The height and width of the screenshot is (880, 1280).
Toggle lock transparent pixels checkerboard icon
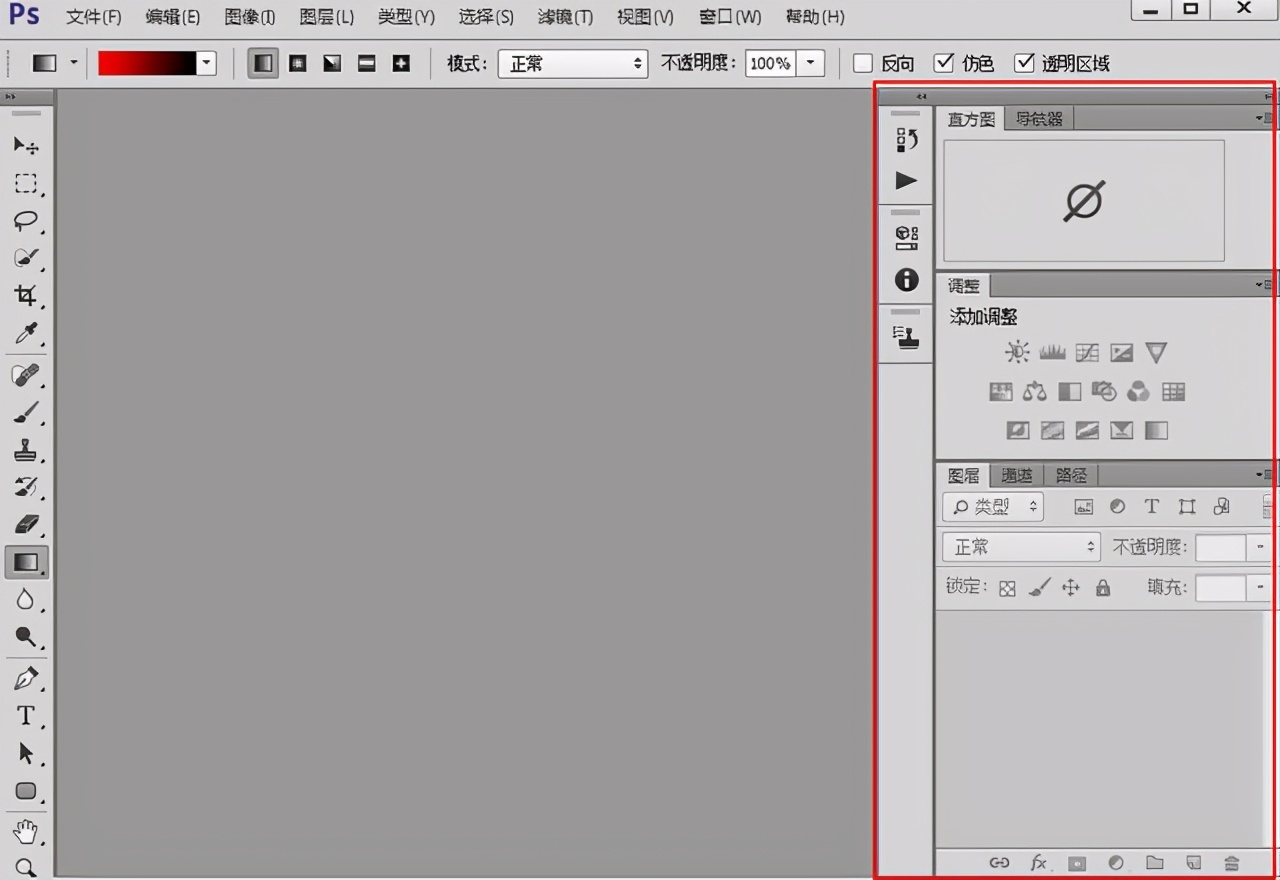pyautogui.click(x=1007, y=588)
